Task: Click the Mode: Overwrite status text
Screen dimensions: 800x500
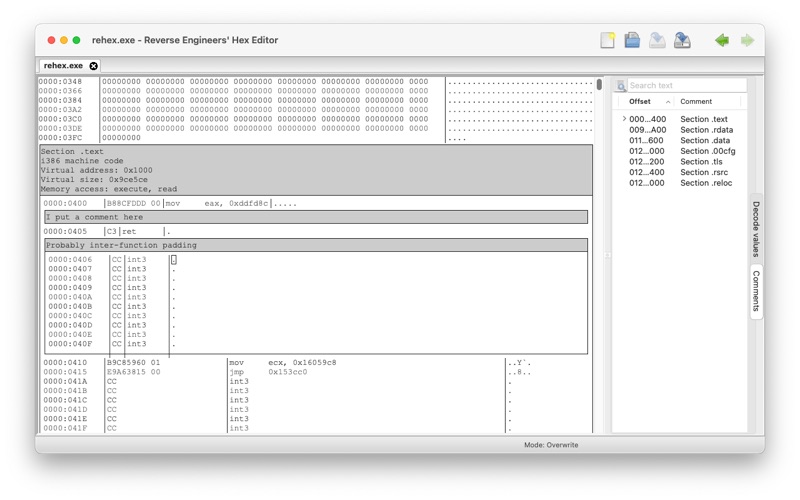Action: [x=551, y=445]
